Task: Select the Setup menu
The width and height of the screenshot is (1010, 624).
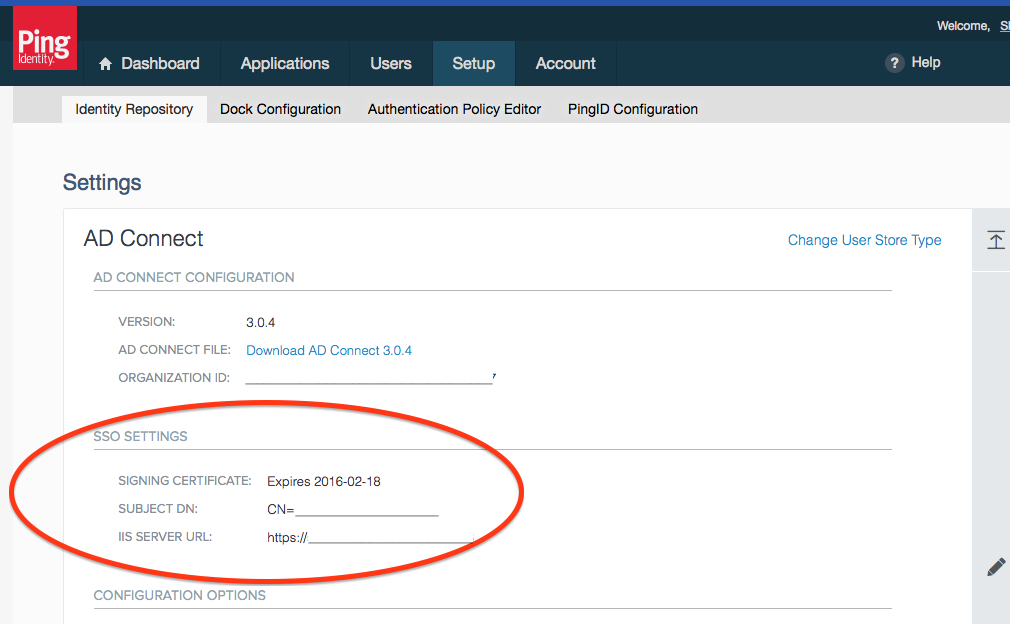Action: [x=473, y=64]
